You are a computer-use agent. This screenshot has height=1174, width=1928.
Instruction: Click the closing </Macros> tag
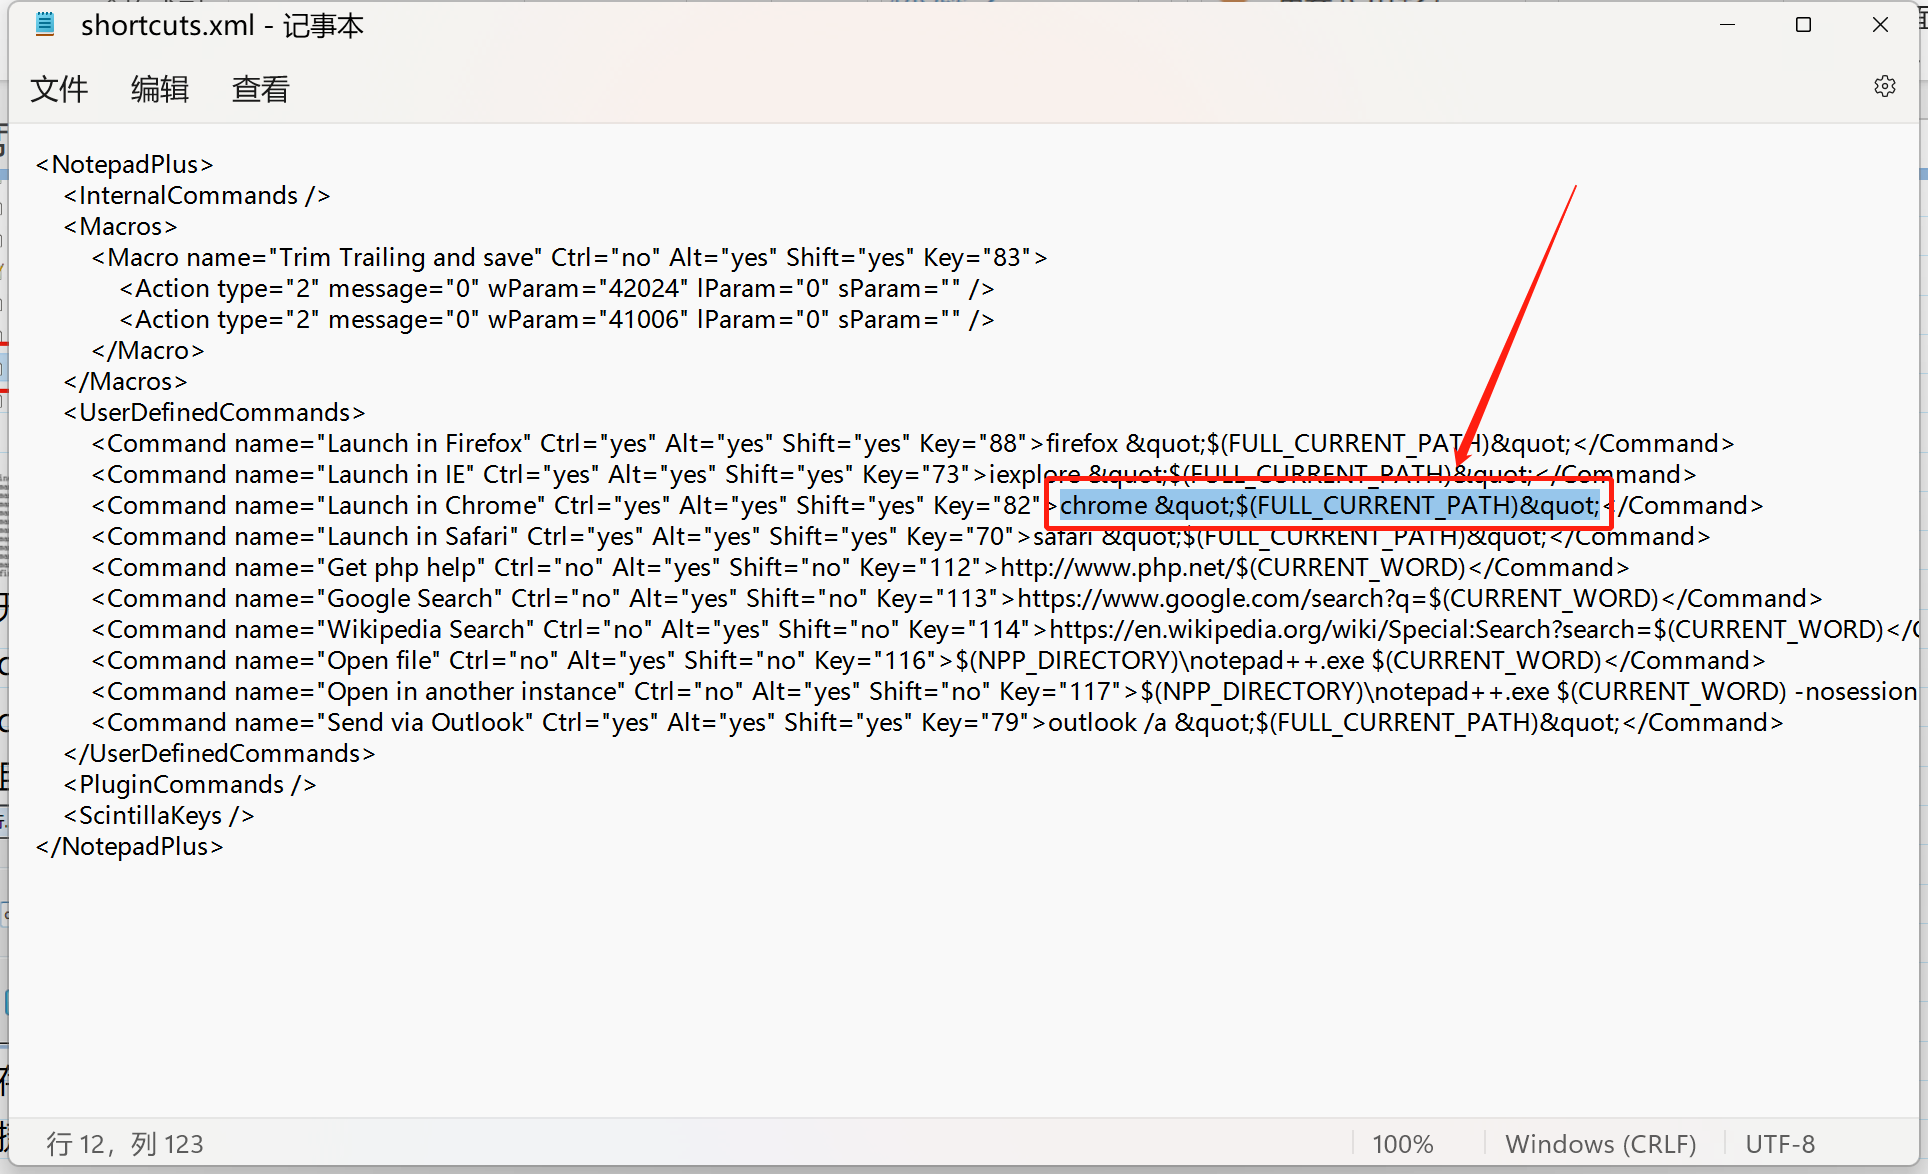click(x=125, y=381)
